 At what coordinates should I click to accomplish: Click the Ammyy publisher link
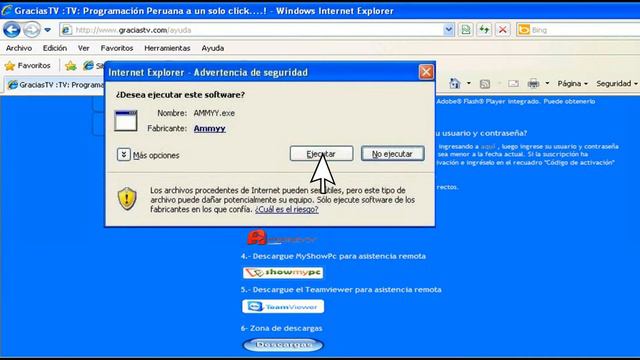[209, 128]
